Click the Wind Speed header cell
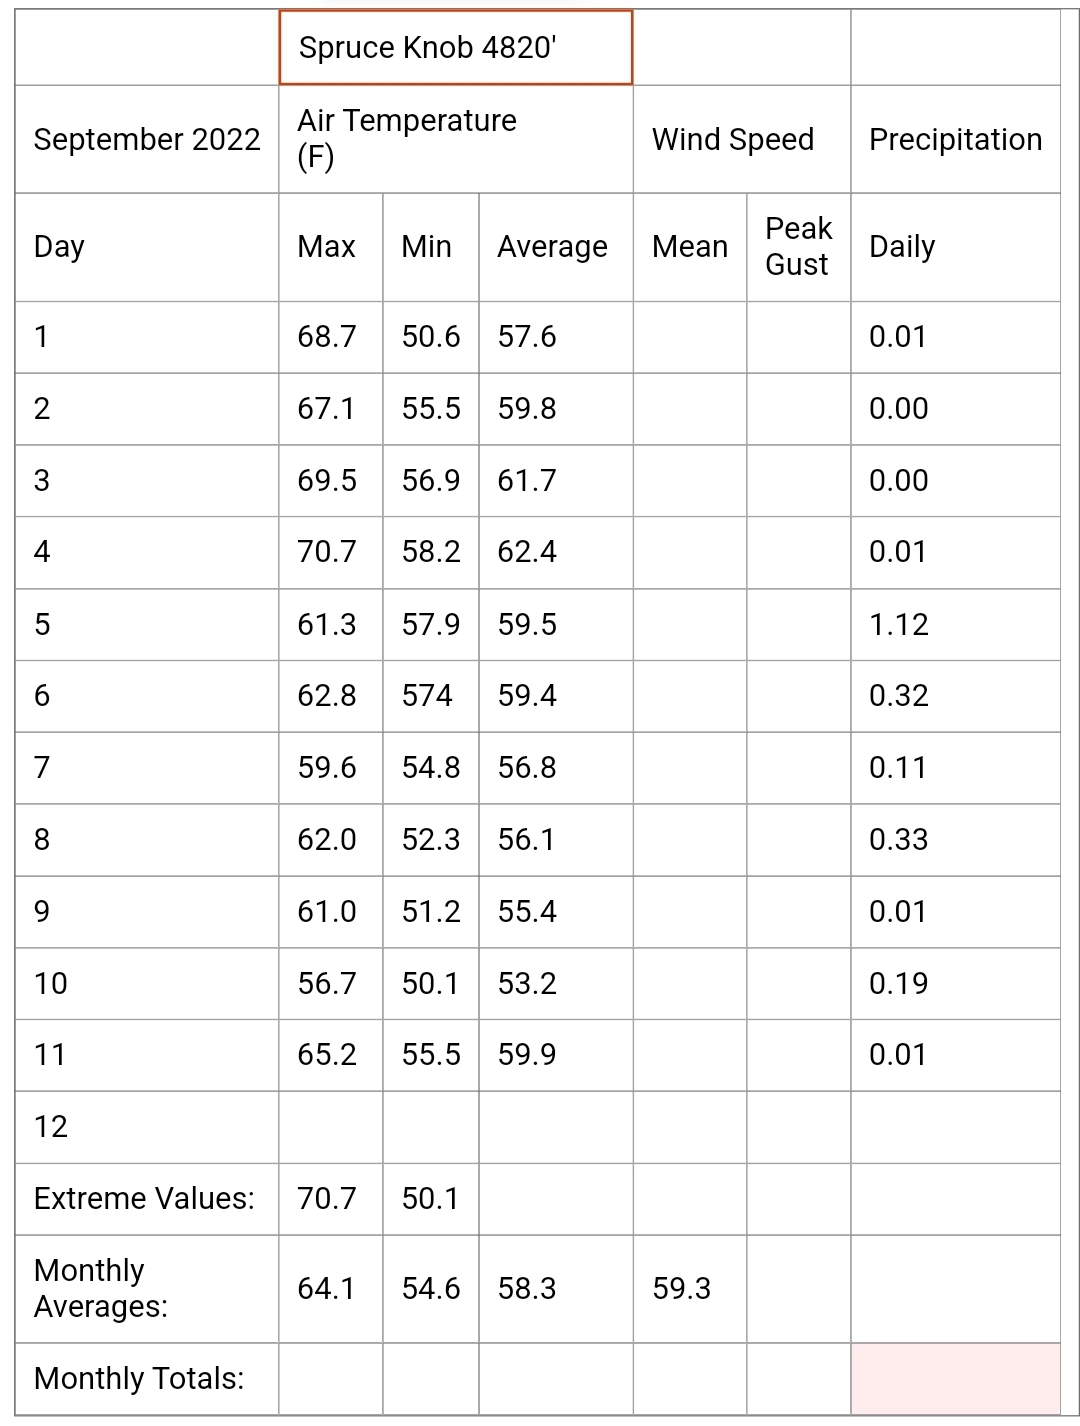1080x1426 pixels. (x=741, y=139)
